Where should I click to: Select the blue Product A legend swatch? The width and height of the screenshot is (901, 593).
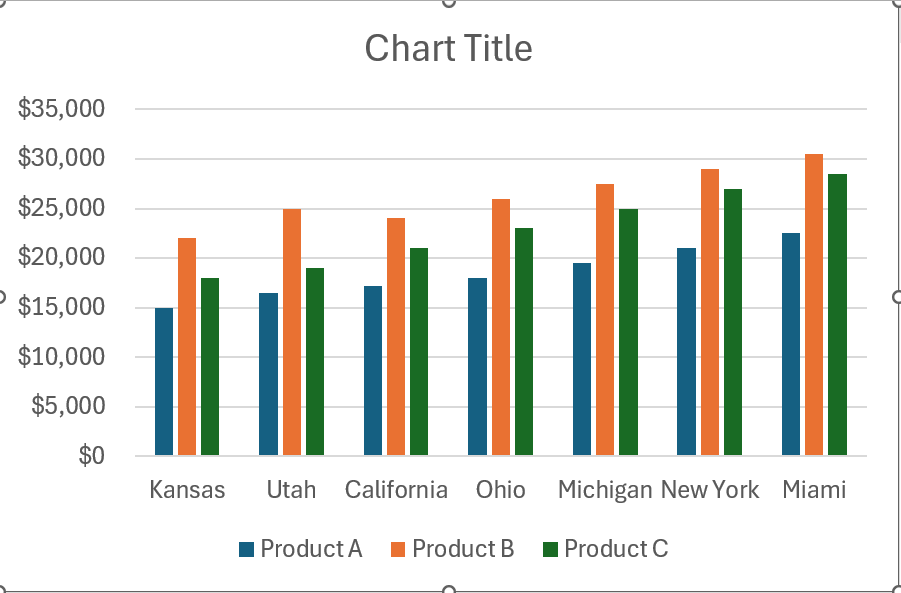(x=247, y=549)
